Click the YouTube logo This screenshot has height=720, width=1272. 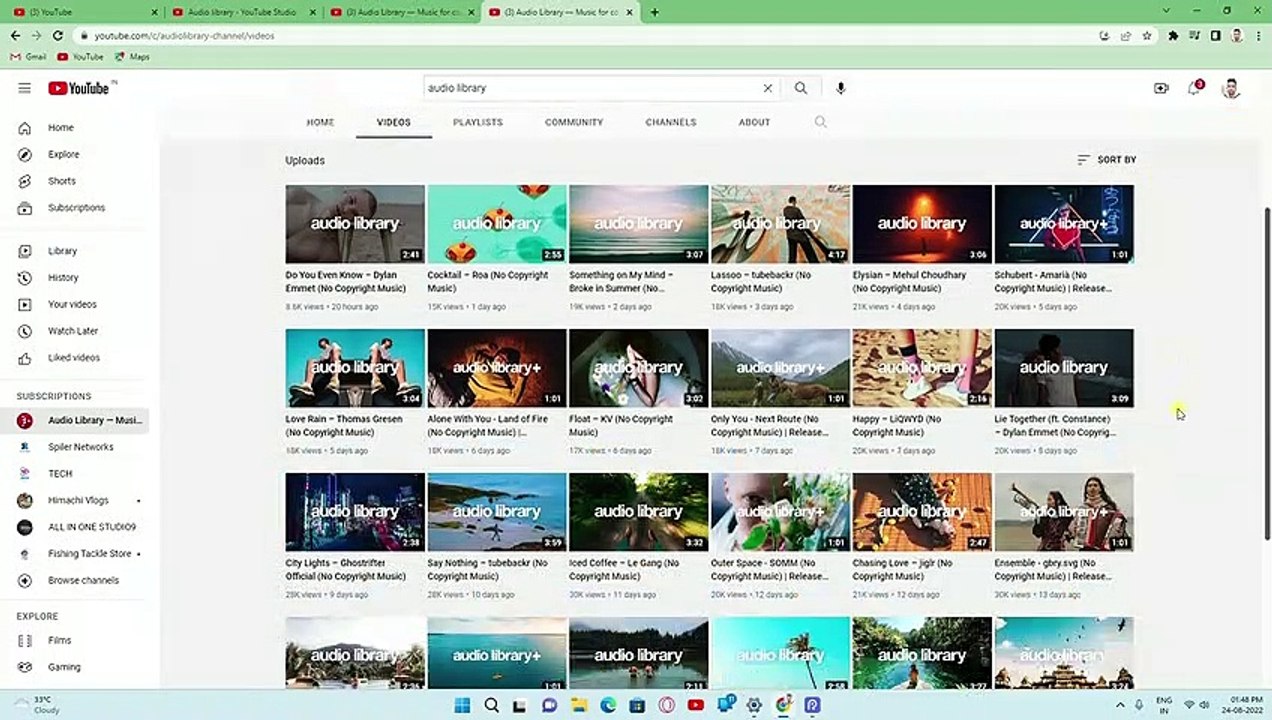pos(80,88)
